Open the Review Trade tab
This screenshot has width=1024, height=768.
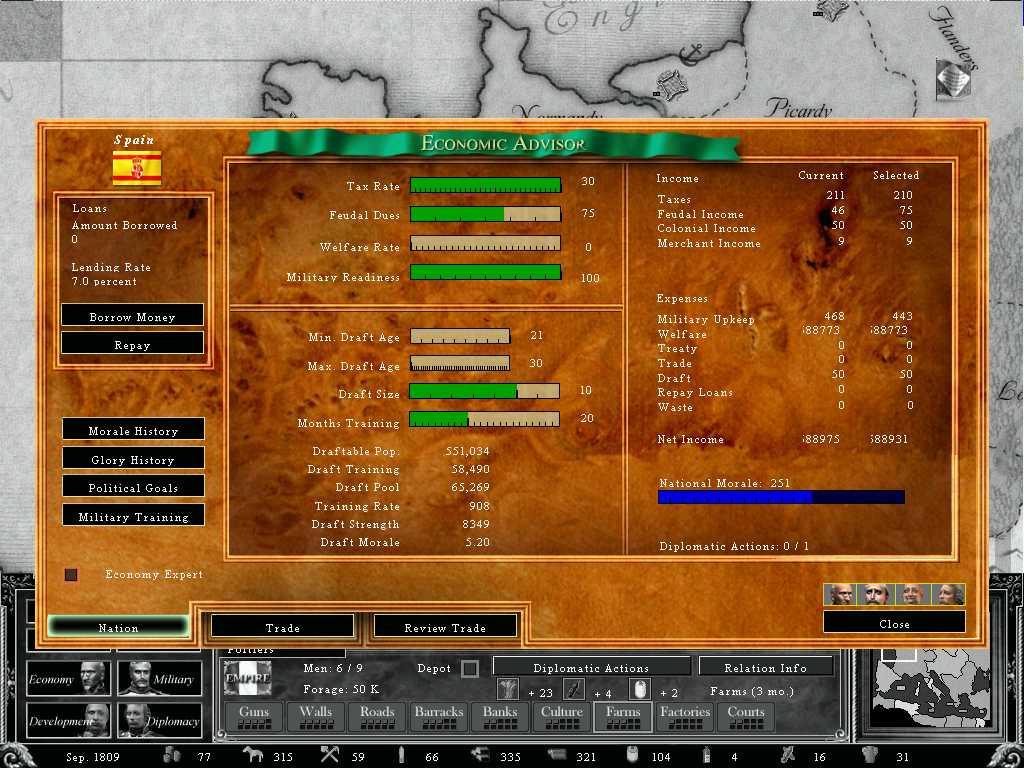click(445, 628)
